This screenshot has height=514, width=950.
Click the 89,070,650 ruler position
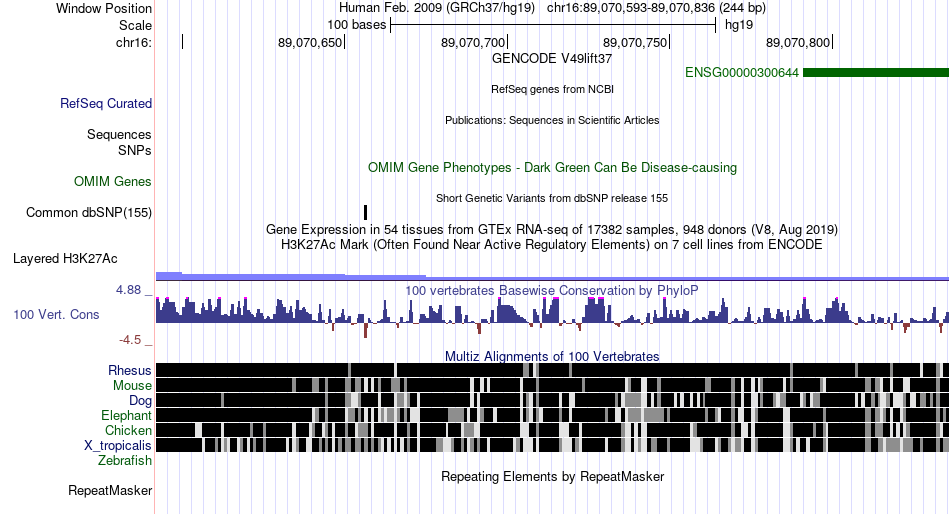coord(310,42)
